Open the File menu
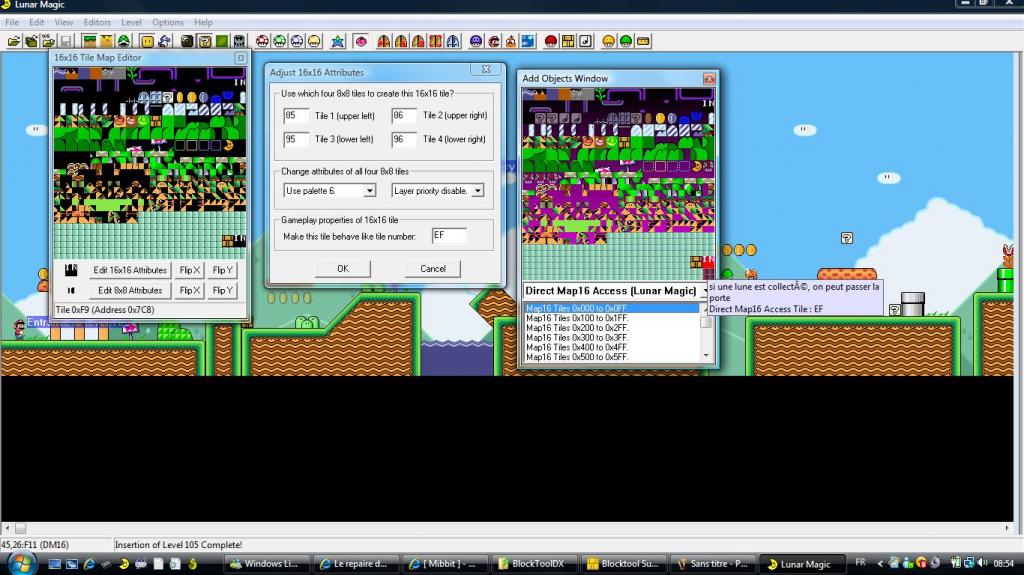The image size is (1024, 575). [12, 22]
